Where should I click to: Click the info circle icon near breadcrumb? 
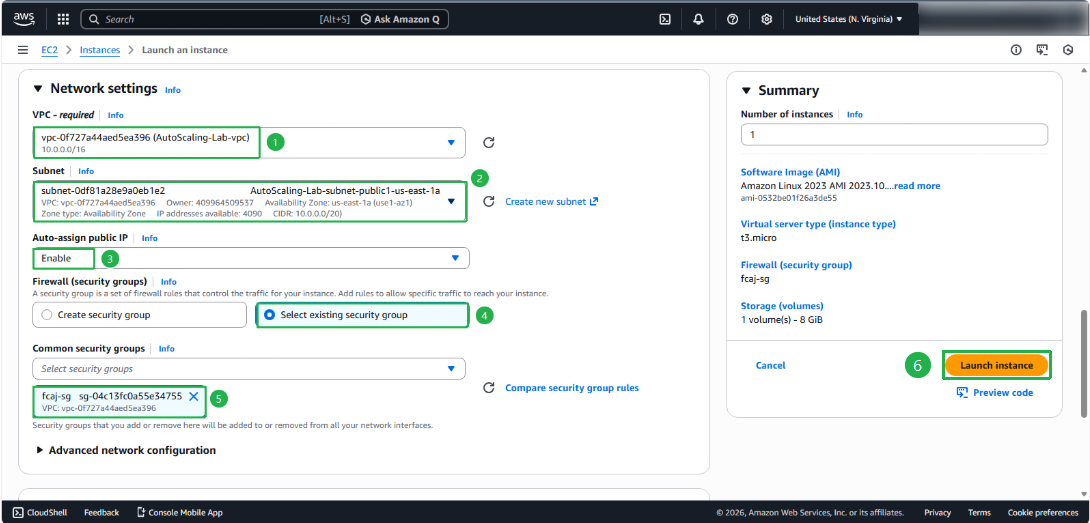[x=1016, y=50]
